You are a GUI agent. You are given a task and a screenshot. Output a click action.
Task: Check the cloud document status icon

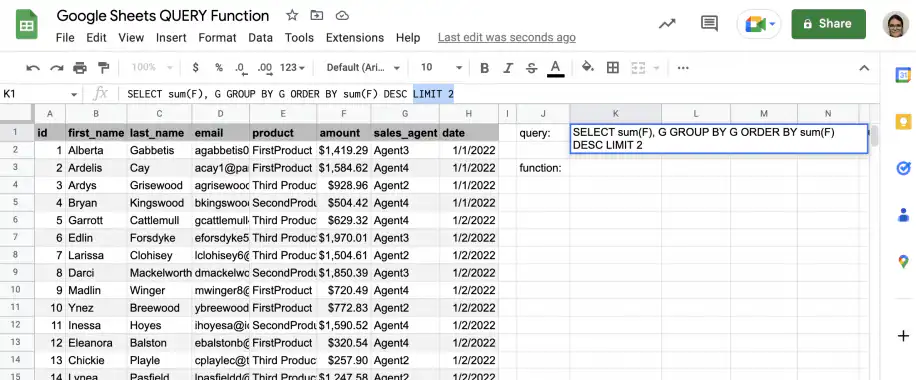[x=343, y=16]
